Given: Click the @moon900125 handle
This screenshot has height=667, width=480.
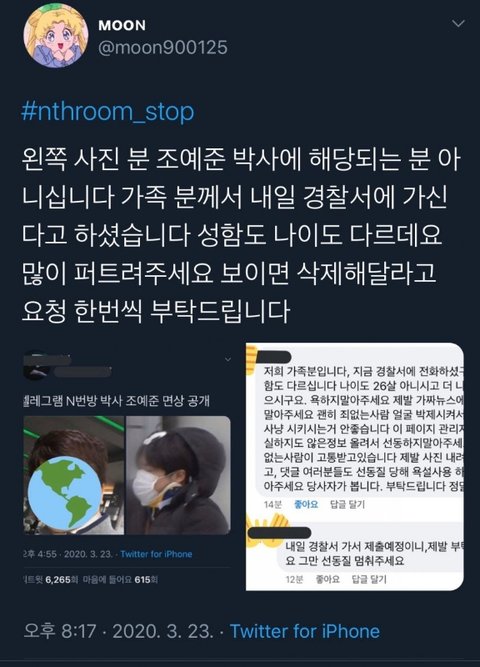Looking at the screenshot, I should 163,47.
